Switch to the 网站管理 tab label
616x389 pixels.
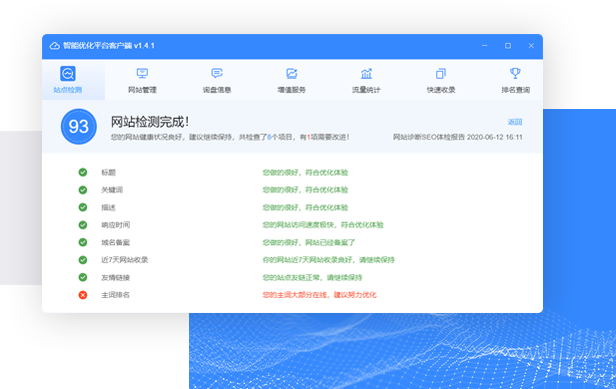click(x=142, y=90)
